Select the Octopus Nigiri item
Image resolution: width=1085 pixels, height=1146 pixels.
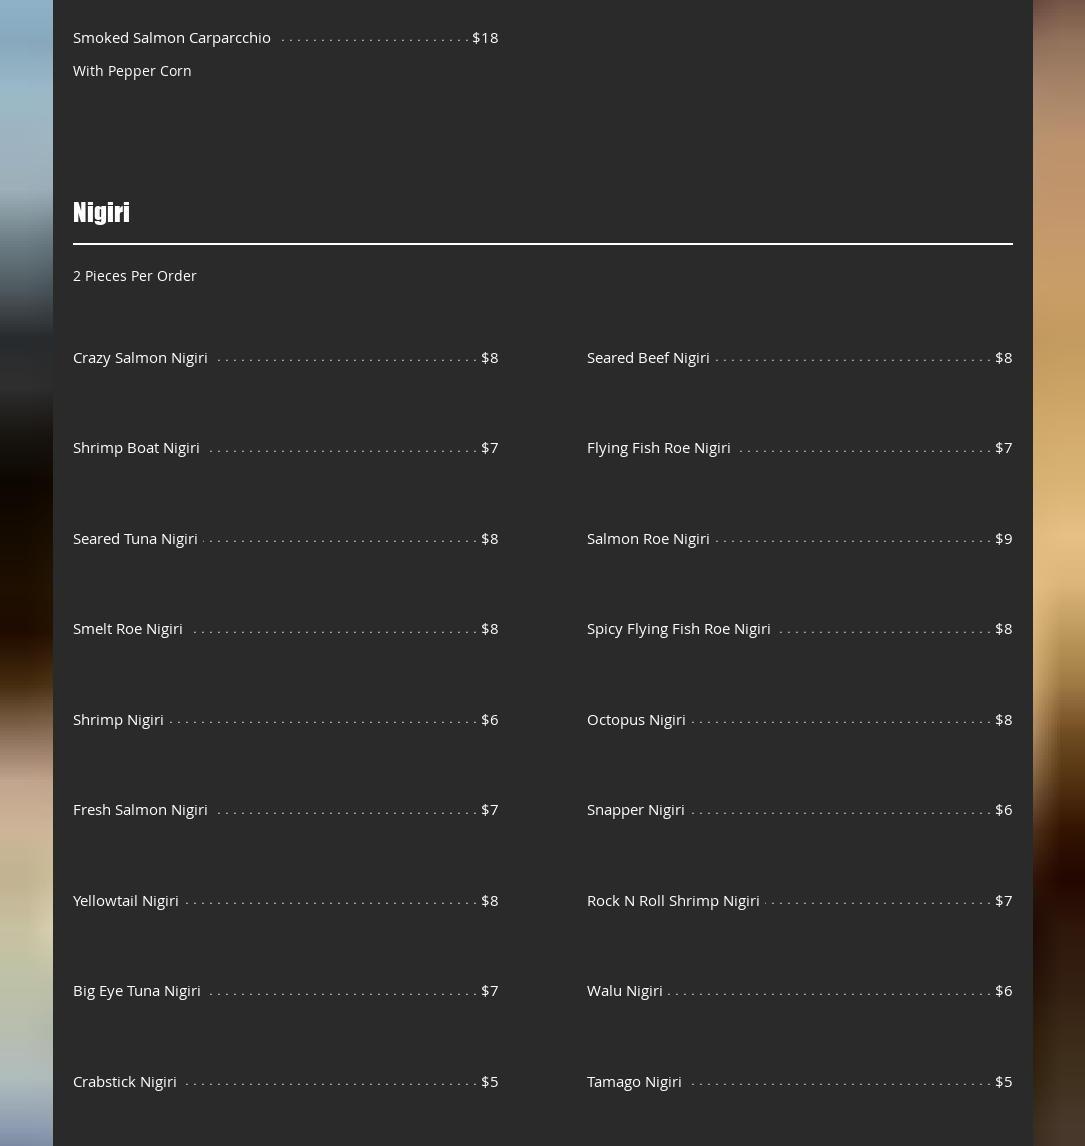click(x=636, y=720)
